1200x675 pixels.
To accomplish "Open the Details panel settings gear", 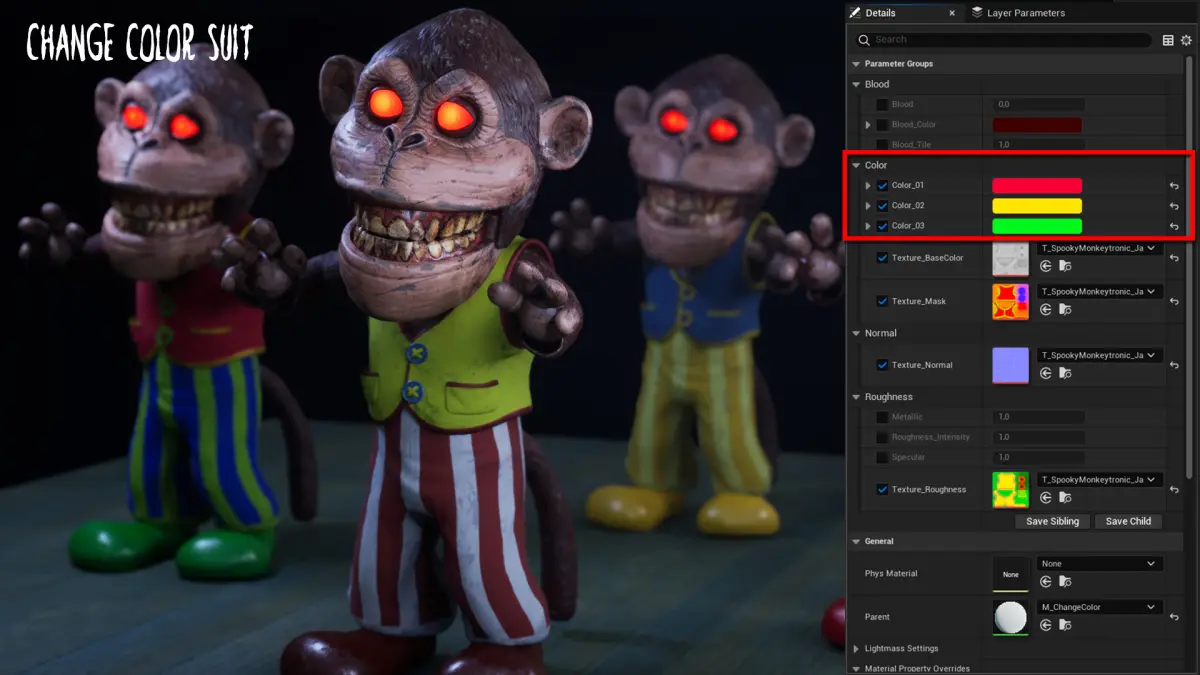I will coord(1186,40).
